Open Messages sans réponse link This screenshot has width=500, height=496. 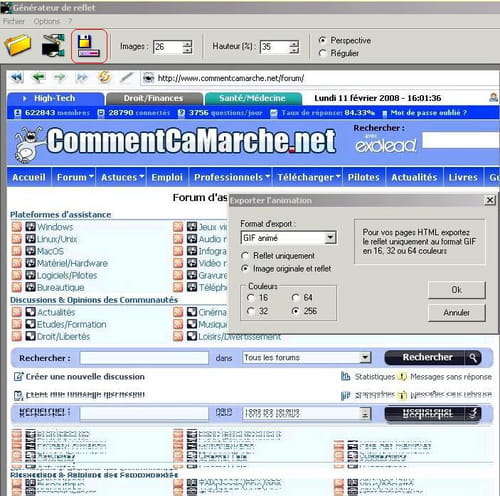click(x=451, y=377)
